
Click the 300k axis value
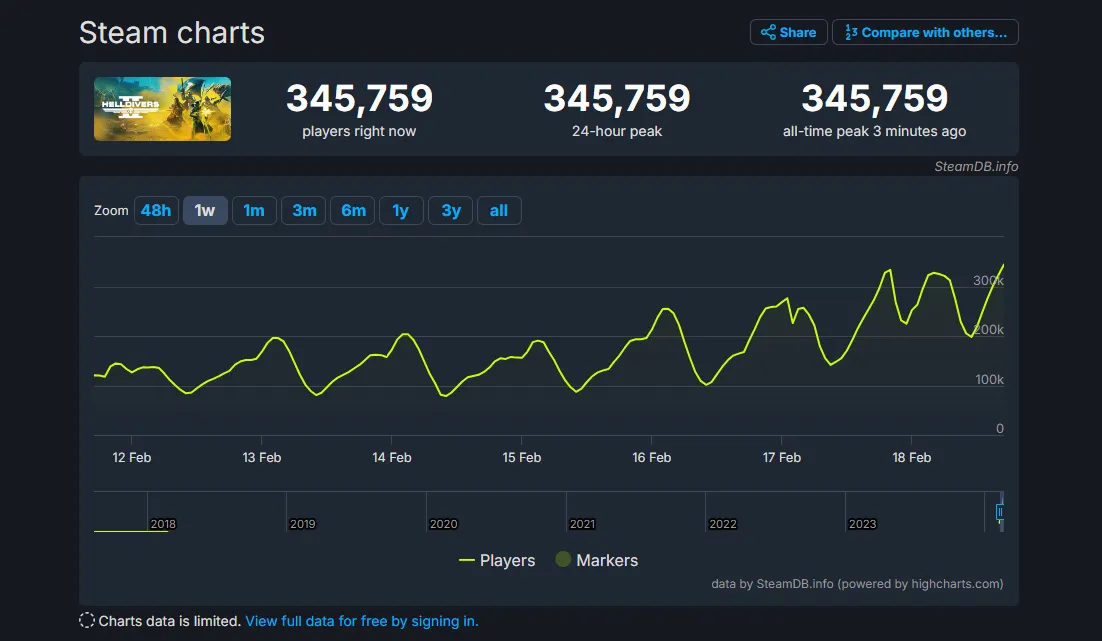(x=988, y=280)
